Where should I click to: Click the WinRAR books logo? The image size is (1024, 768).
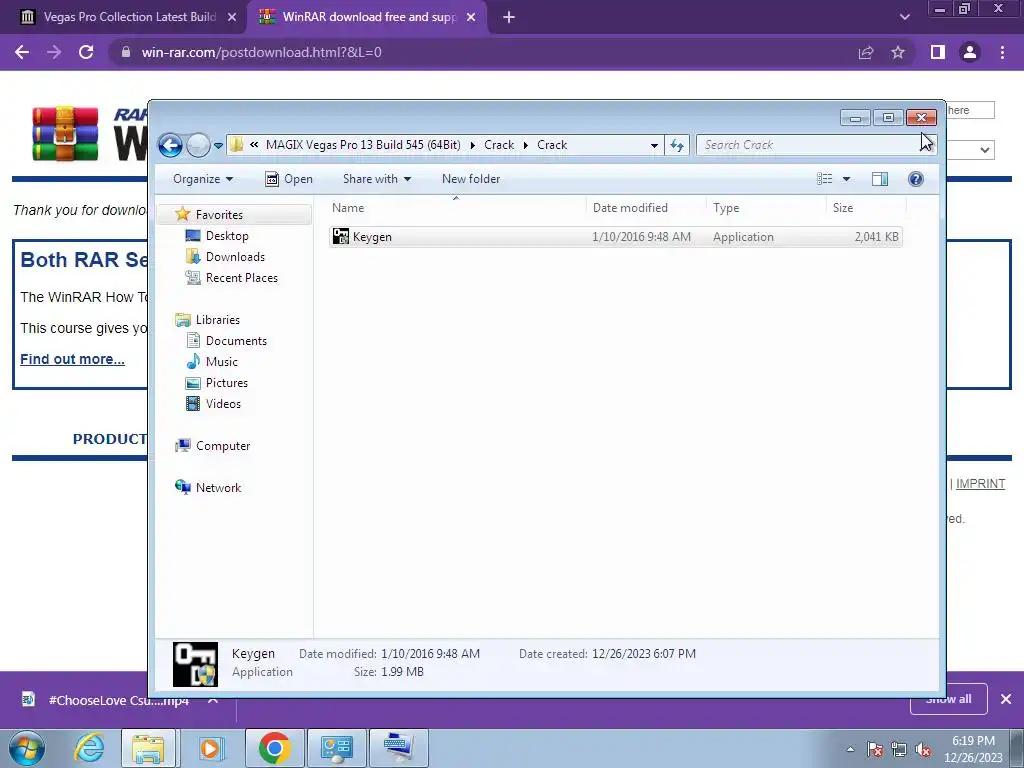click(x=65, y=134)
